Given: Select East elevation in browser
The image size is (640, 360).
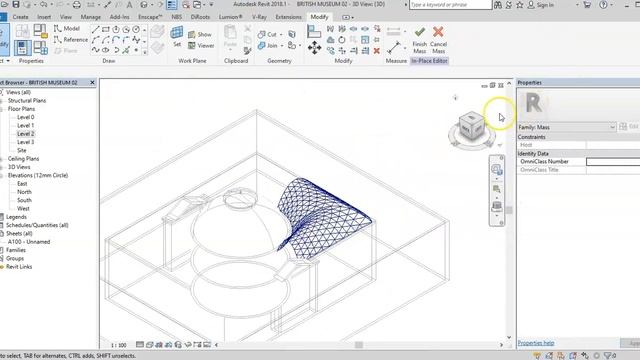Looking at the screenshot, I should 22,184.
